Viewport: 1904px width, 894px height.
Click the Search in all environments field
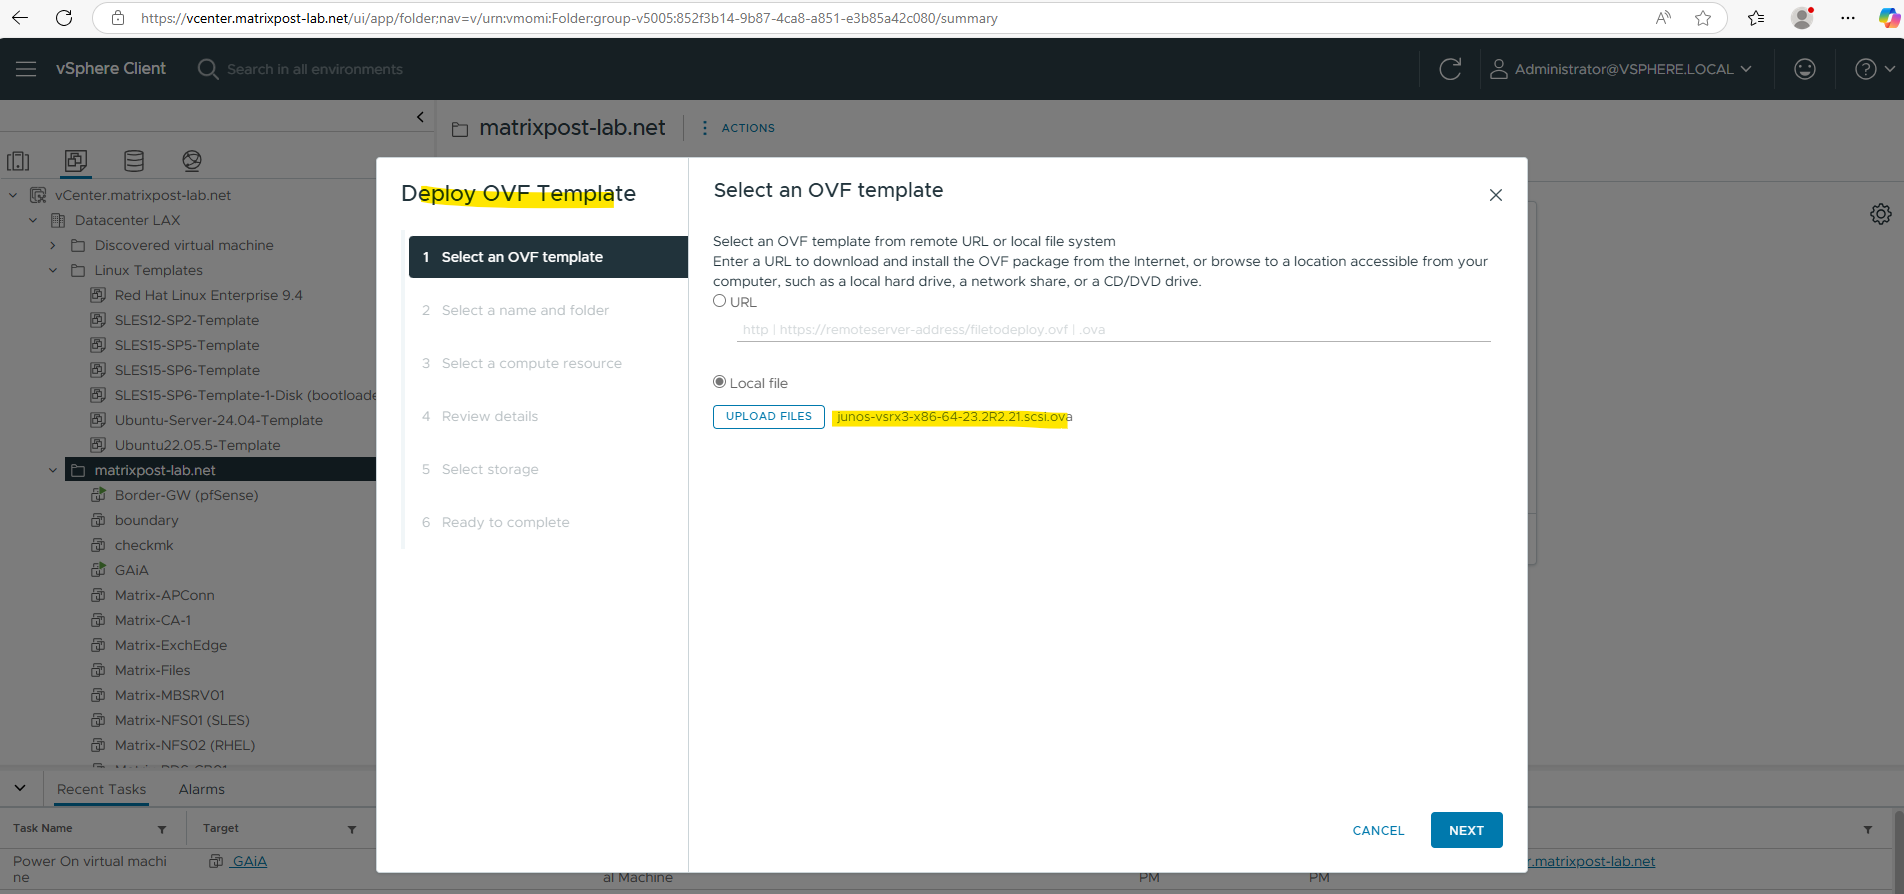(x=315, y=69)
